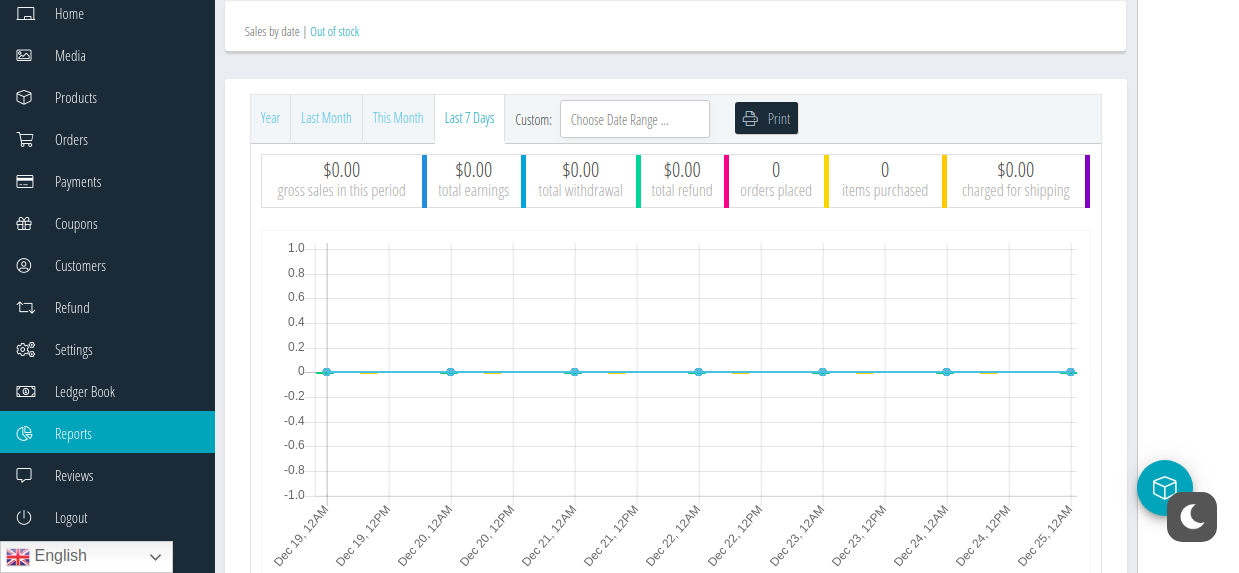Click the total earnings legend item

tap(474, 181)
